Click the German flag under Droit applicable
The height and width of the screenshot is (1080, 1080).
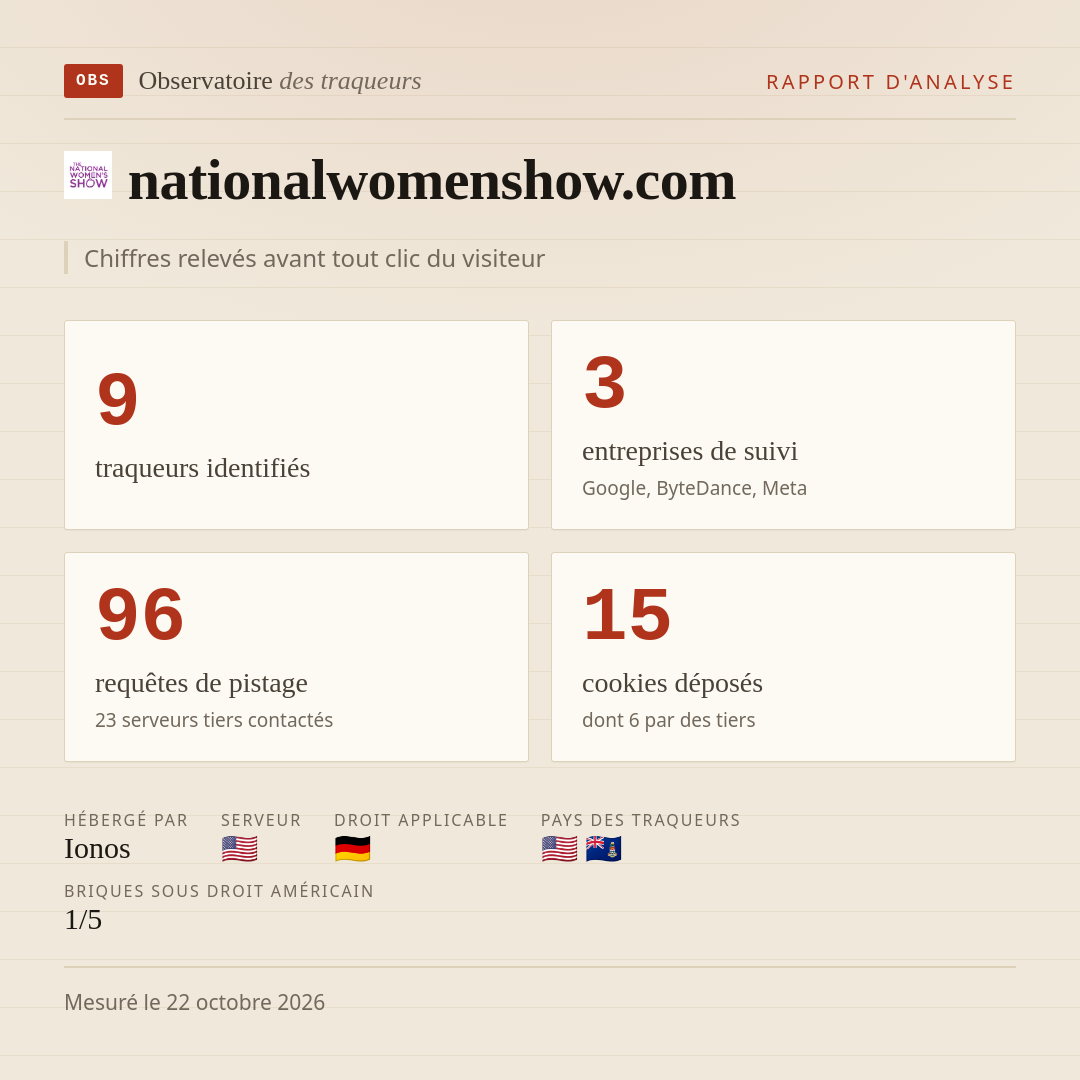coord(353,849)
